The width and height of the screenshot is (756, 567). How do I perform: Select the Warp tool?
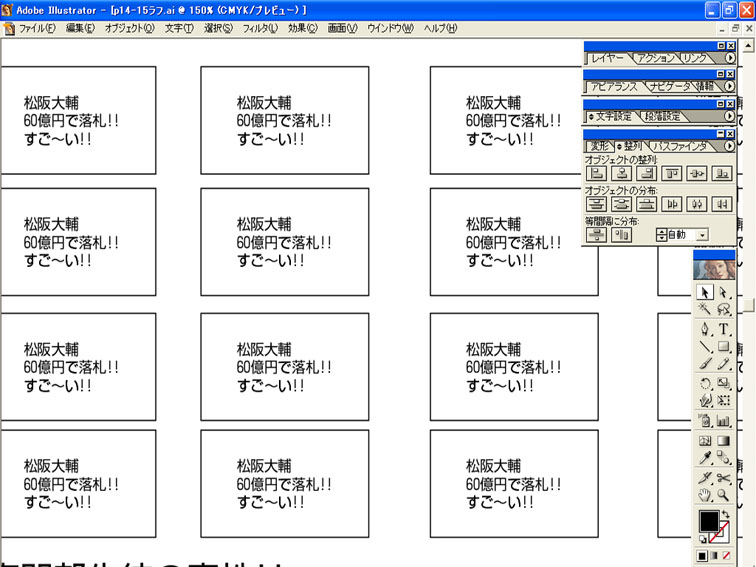click(704, 401)
